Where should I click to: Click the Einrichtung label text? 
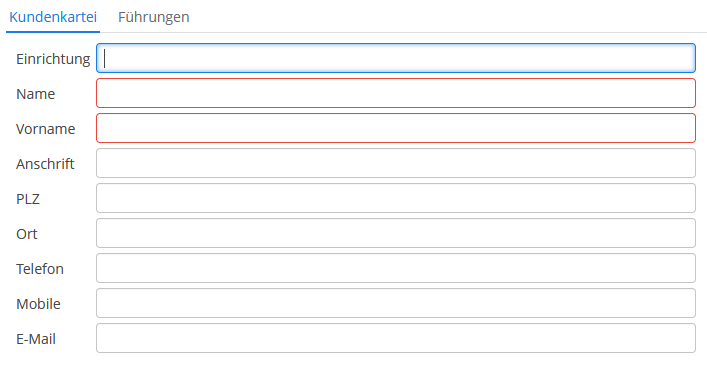[x=53, y=59]
